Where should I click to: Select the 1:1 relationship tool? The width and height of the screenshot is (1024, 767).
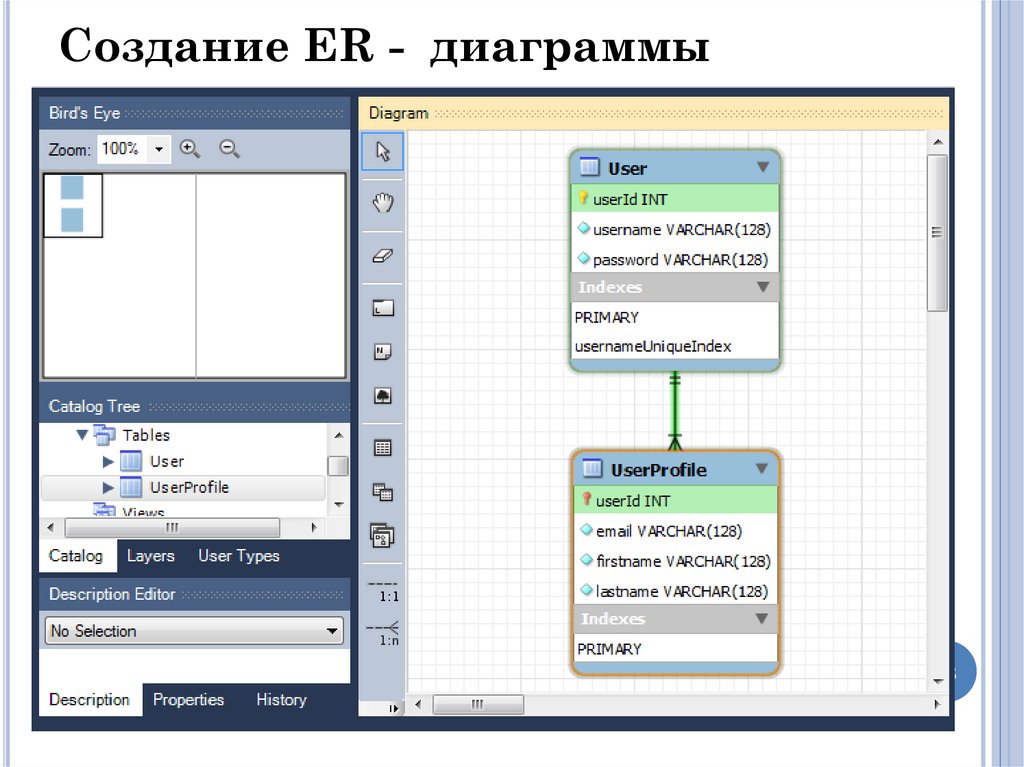(x=382, y=591)
